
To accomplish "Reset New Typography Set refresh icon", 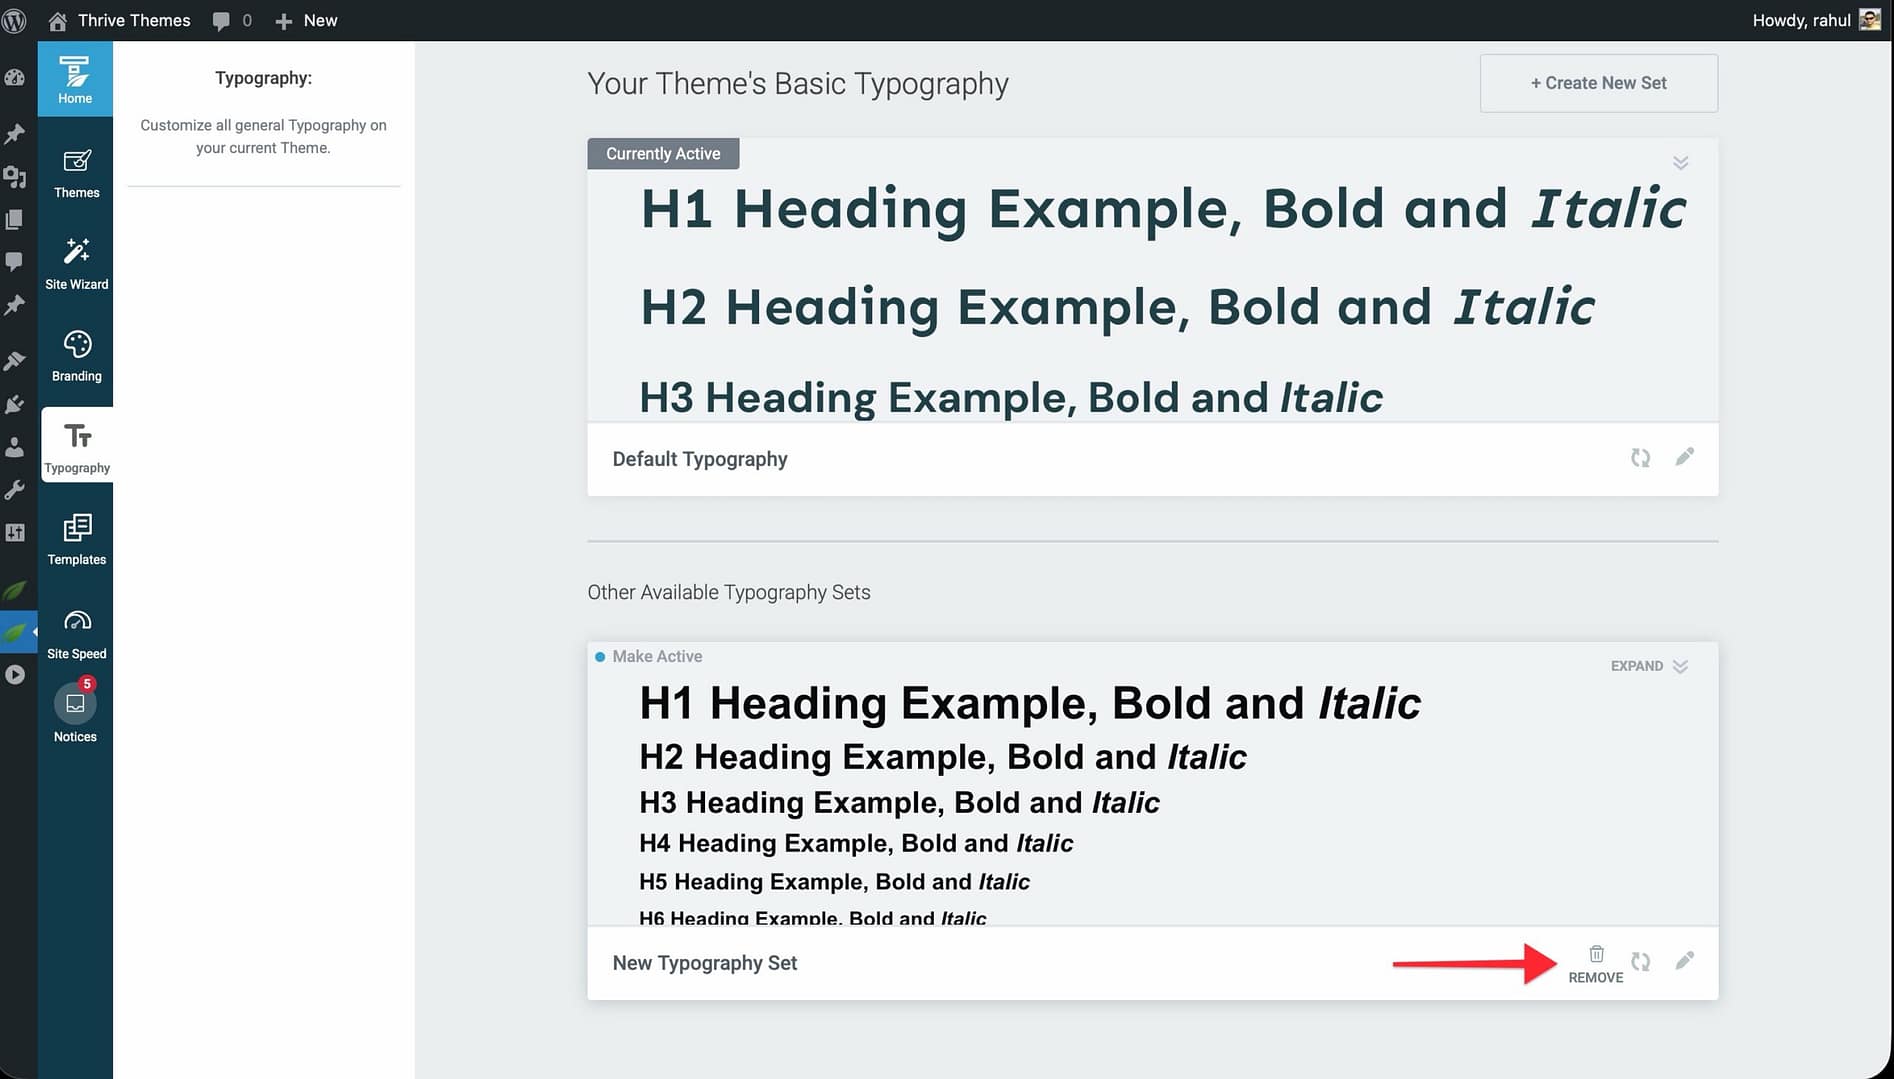I will pos(1640,961).
